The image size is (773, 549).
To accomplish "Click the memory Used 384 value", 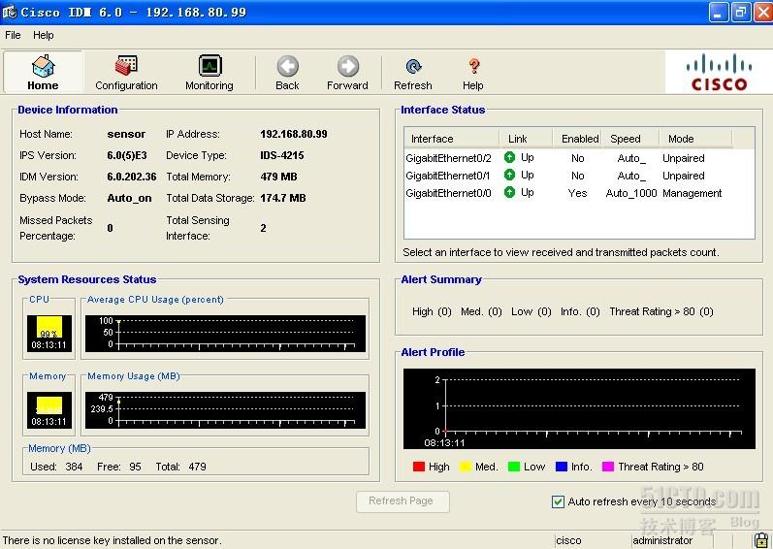I will 74,467.
